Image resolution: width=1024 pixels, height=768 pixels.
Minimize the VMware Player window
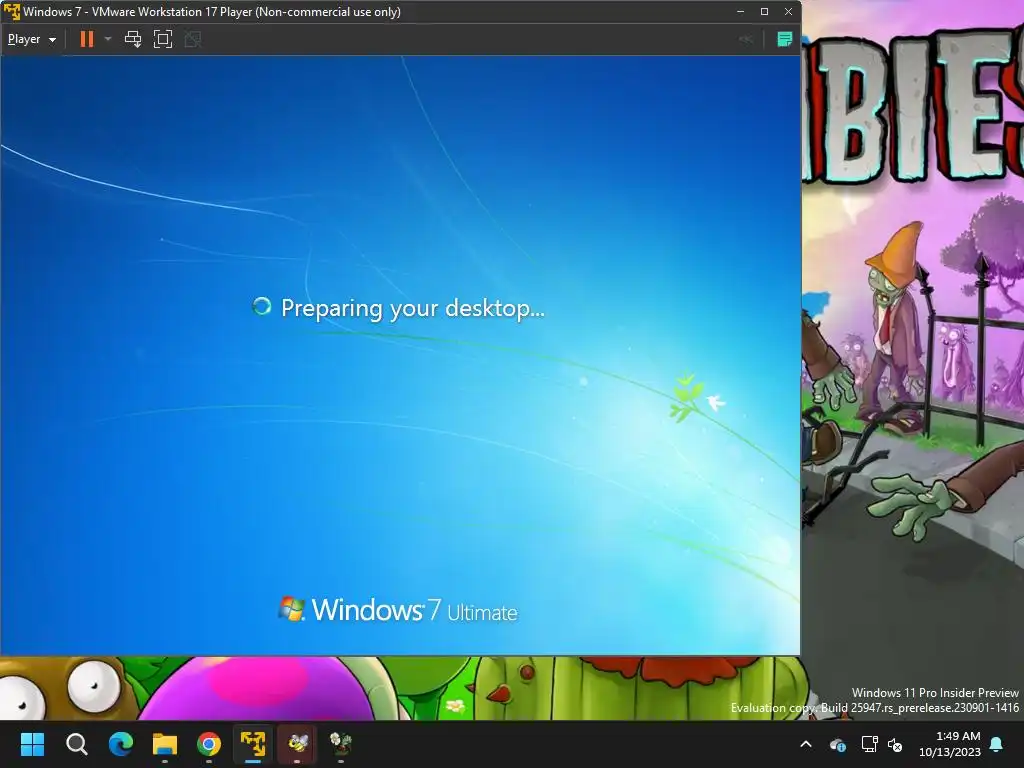point(741,12)
